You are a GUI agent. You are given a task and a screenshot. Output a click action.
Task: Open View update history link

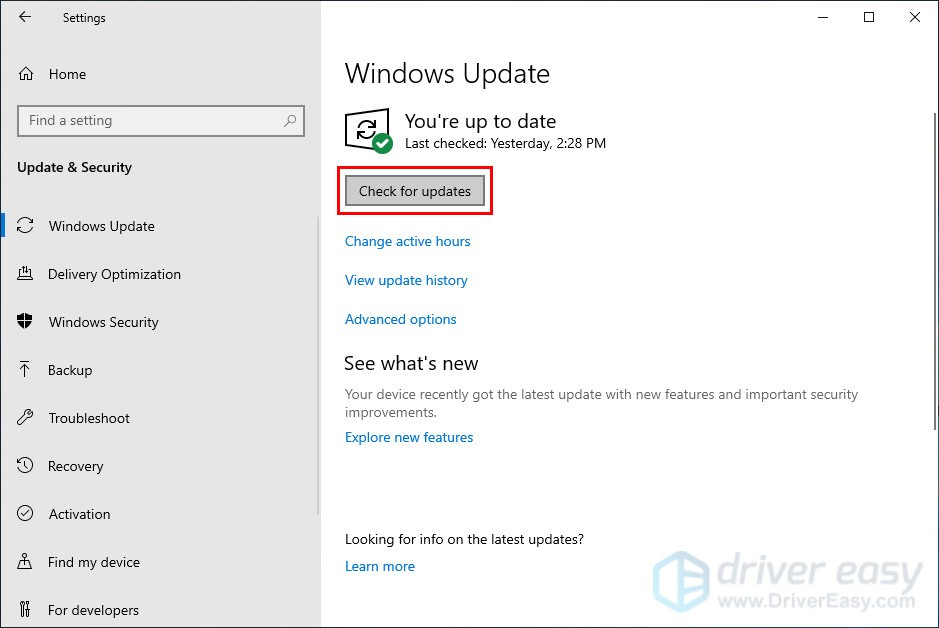tap(406, 280)
